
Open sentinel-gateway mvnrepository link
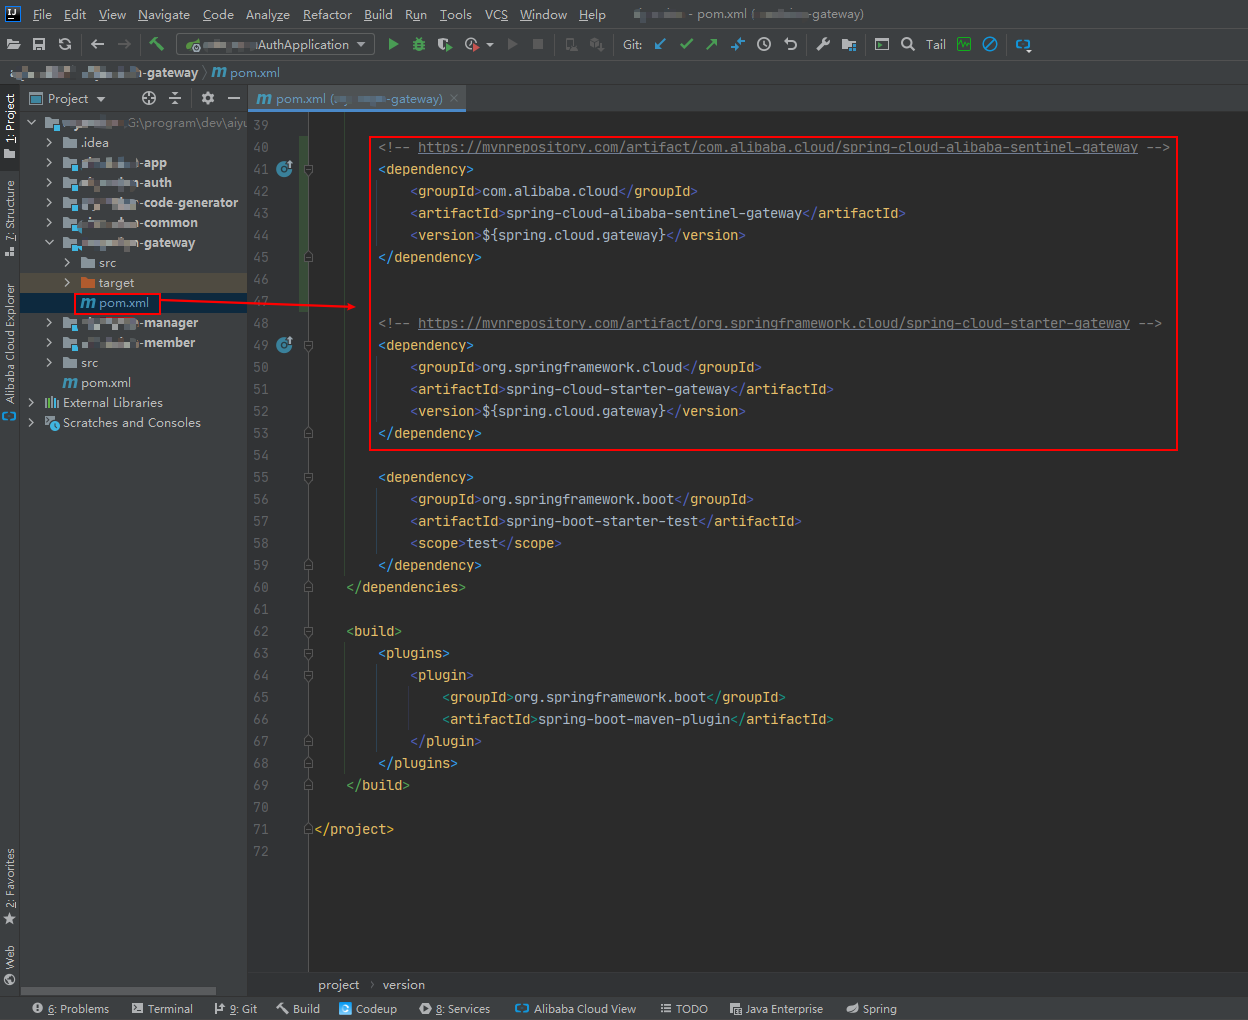pyautogui.click(x=777, y=147)
